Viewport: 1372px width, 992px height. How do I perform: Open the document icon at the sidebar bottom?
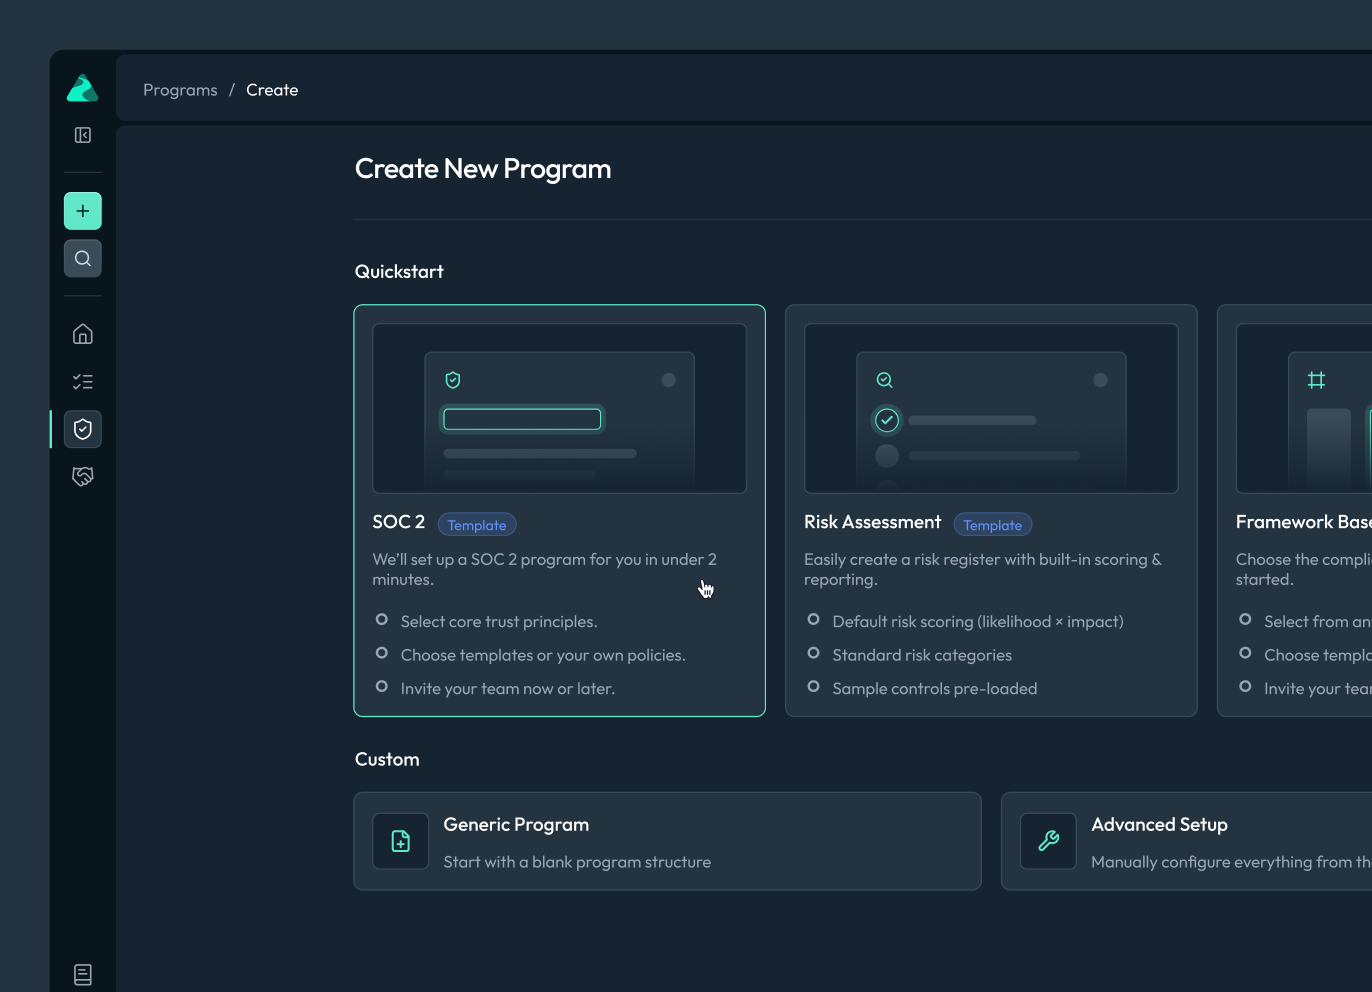[83, 975]
